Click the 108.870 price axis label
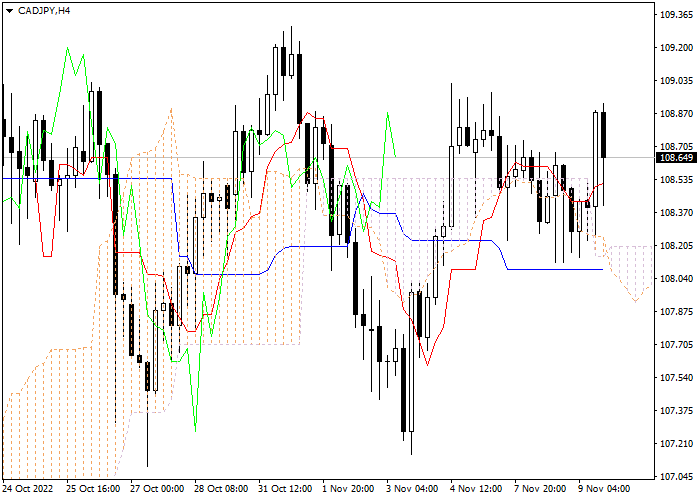The height and width of the screenshot is (500, 700). pyautogui.click(x=676, y=114)
